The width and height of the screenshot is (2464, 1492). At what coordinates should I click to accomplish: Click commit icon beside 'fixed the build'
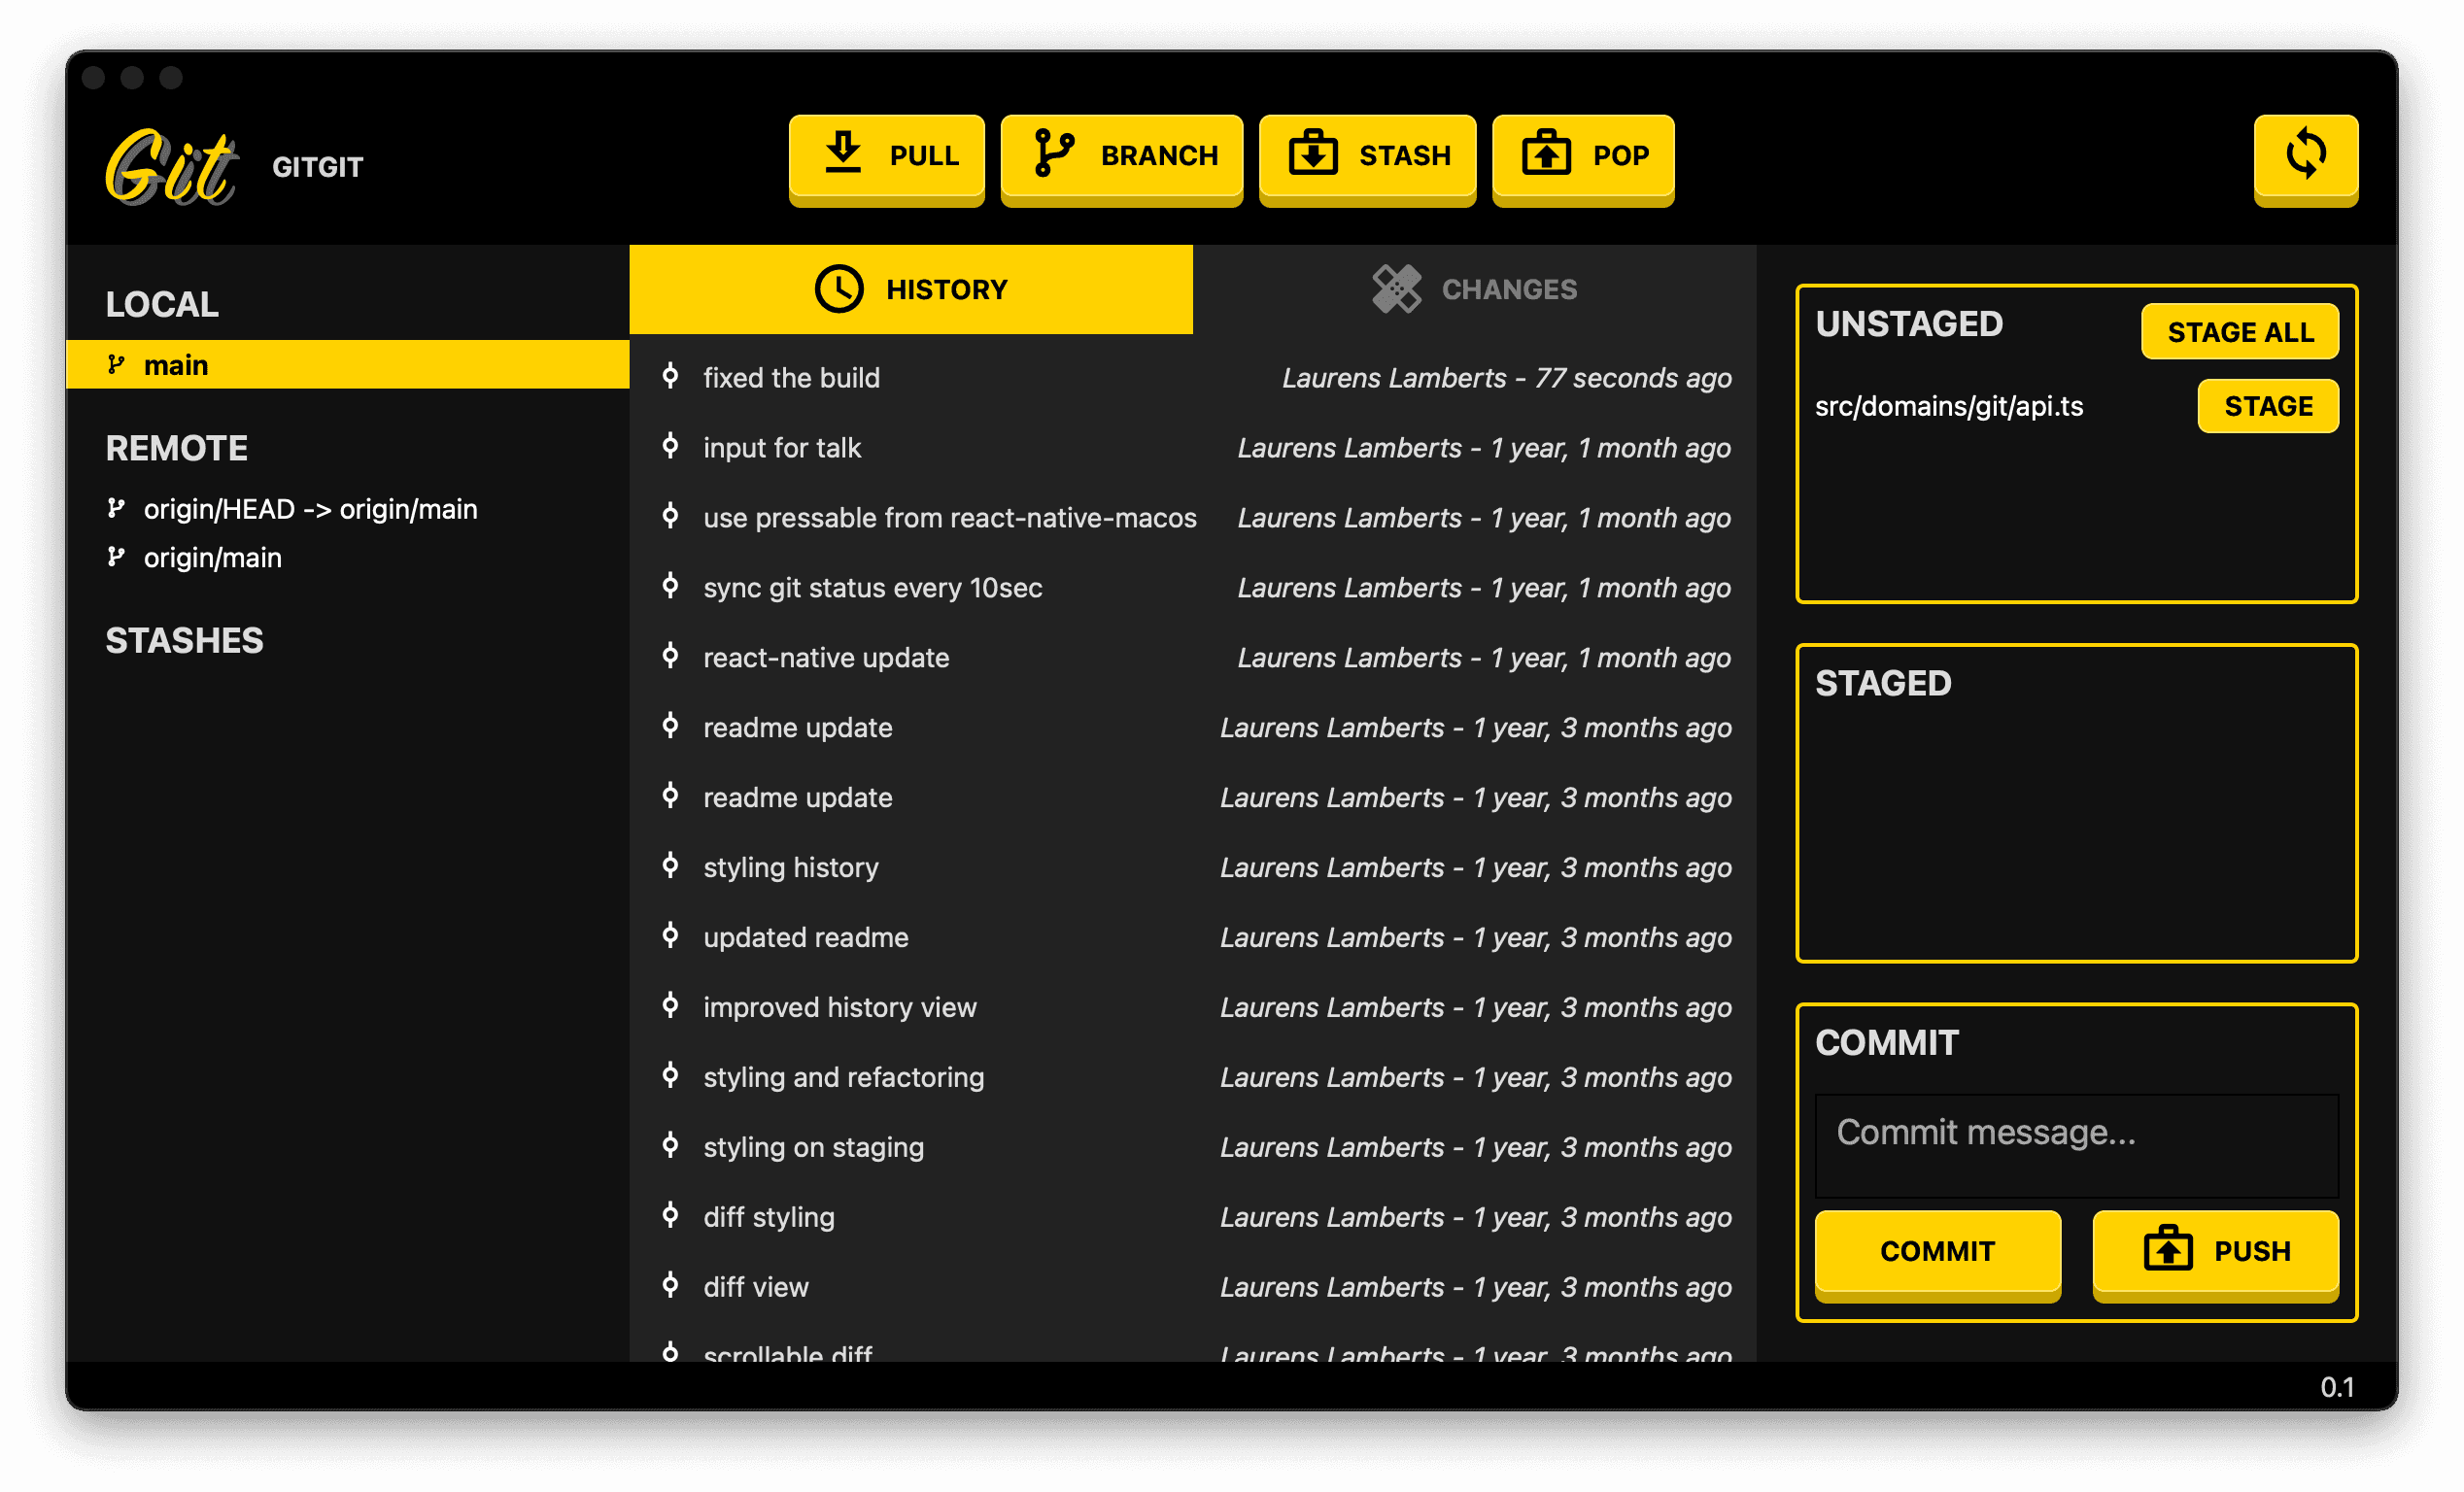(x=670, y=377)
